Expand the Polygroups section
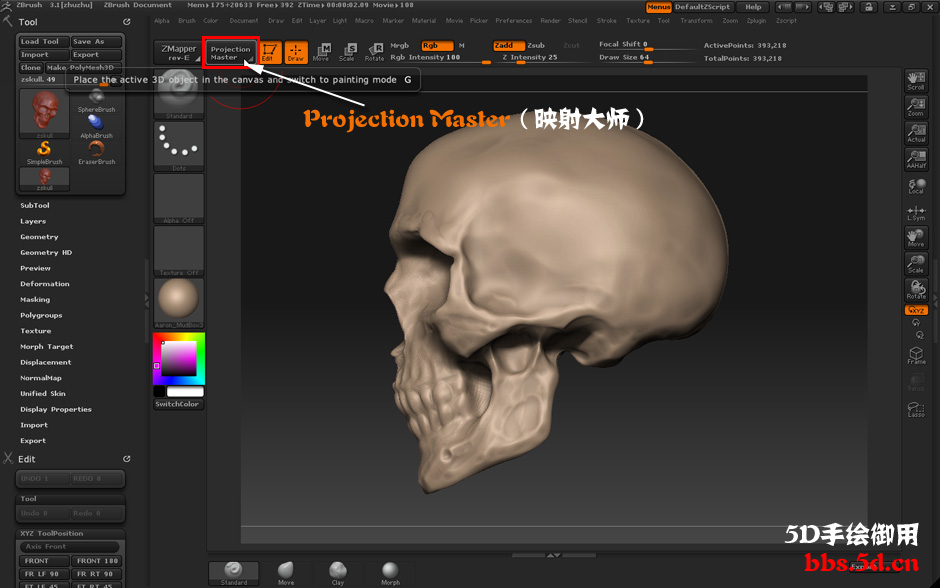Viewport: 940px width, 588px height. pos(41,315)
